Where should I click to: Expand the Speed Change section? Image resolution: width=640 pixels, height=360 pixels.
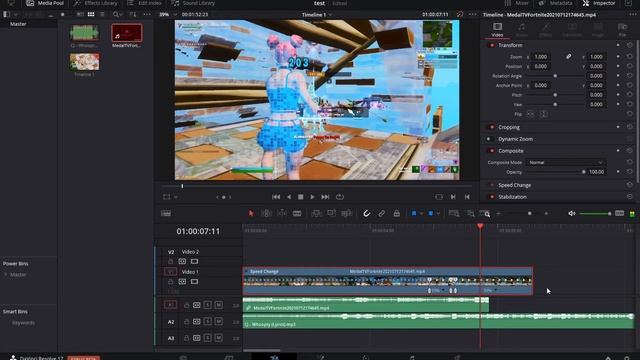pyautogui.click(x=514, y=185)
